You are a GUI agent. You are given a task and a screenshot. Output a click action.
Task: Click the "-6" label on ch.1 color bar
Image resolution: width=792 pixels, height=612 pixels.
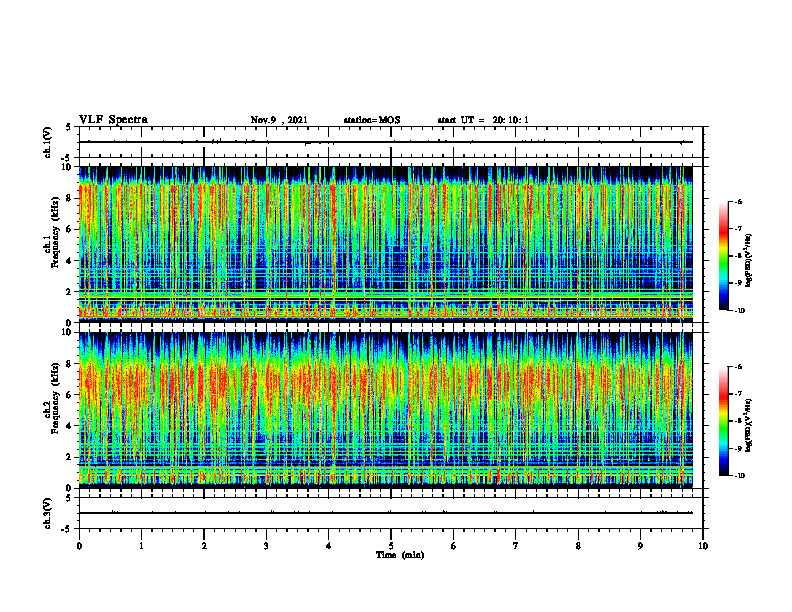pos(738,202)
